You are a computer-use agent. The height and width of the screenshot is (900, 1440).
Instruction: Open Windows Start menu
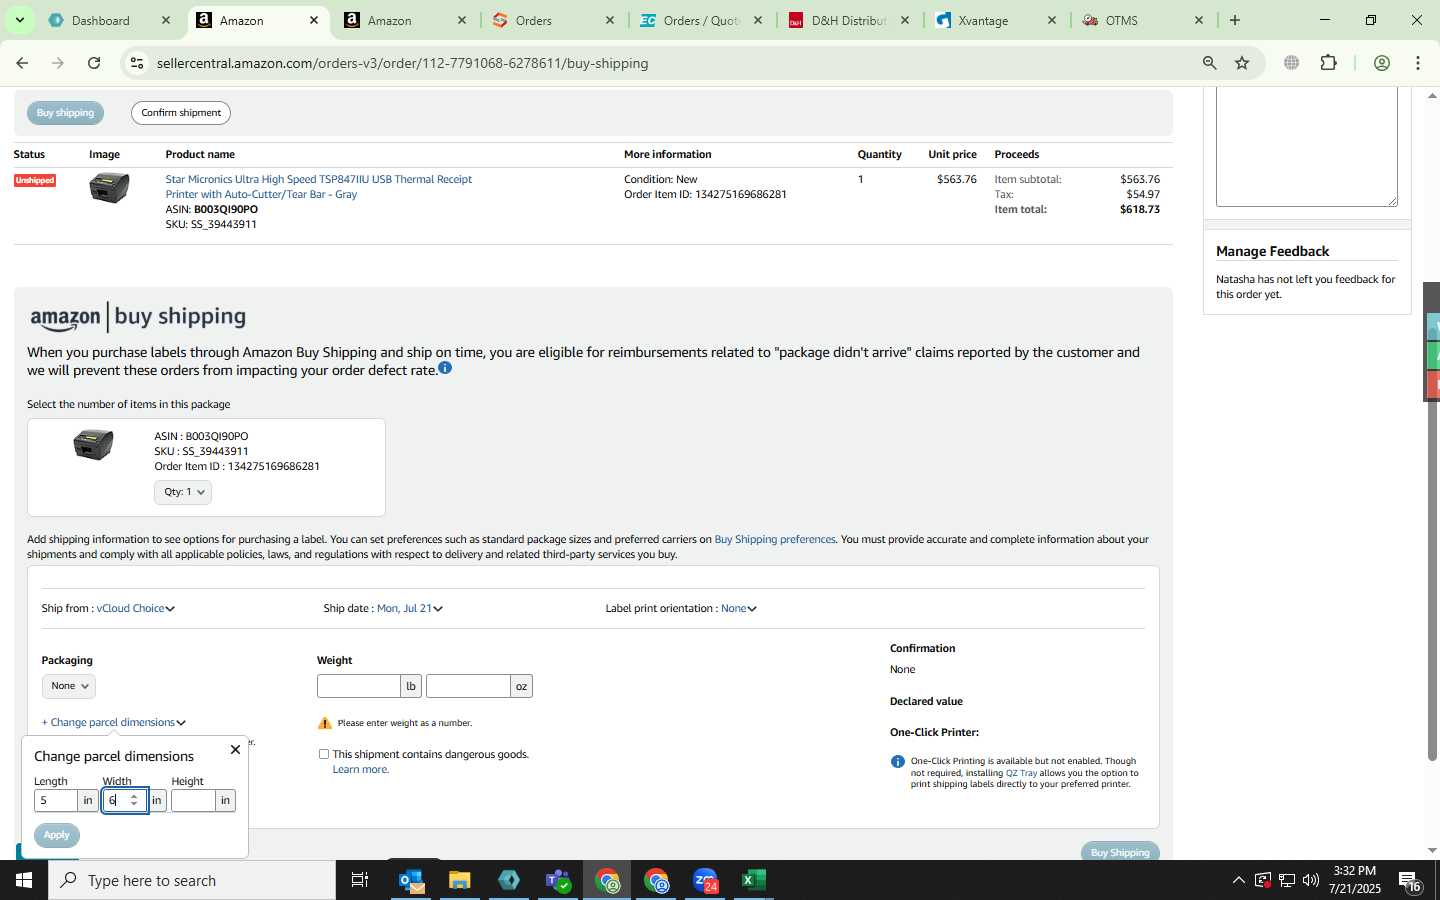coord(24,880)
